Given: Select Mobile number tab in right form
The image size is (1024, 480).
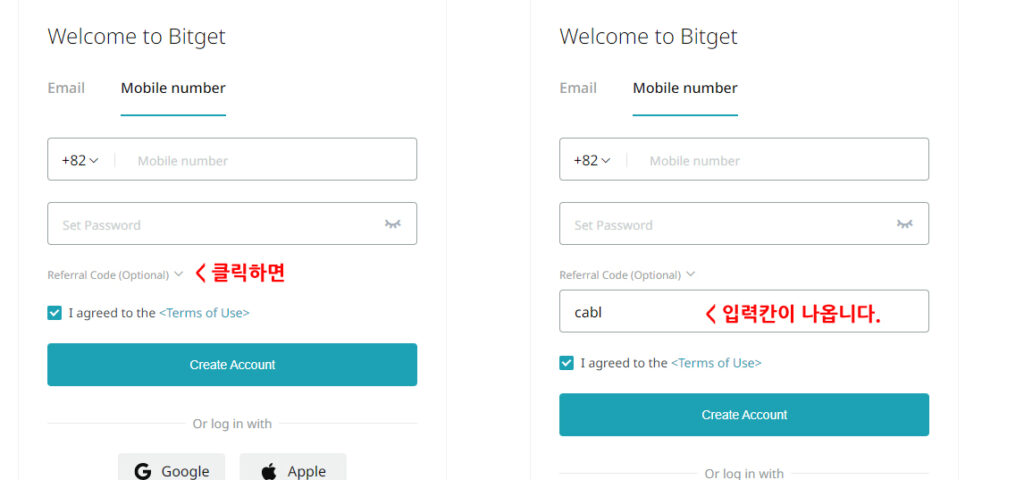Looking at the screenshot, I should point(685,88).
